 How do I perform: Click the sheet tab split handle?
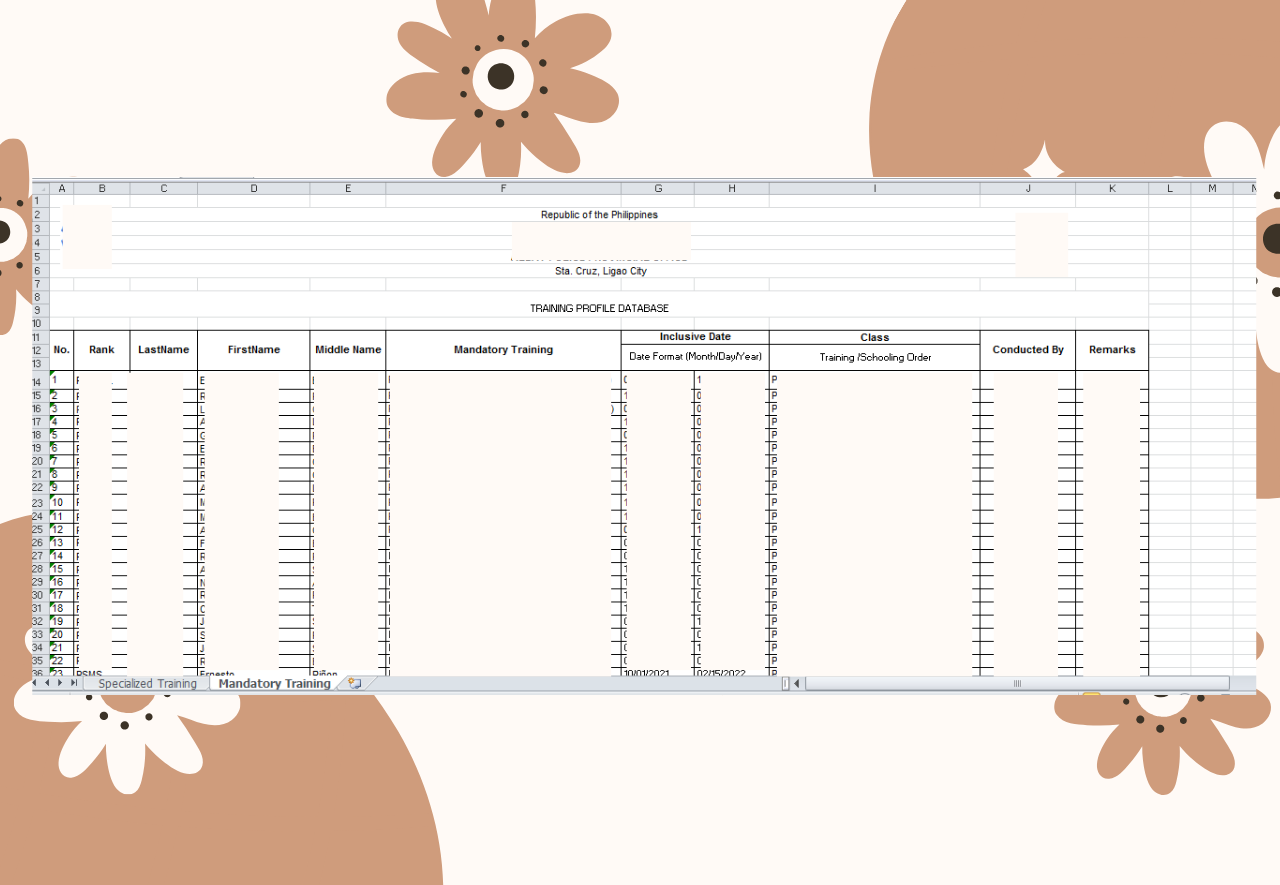point(785,684)
